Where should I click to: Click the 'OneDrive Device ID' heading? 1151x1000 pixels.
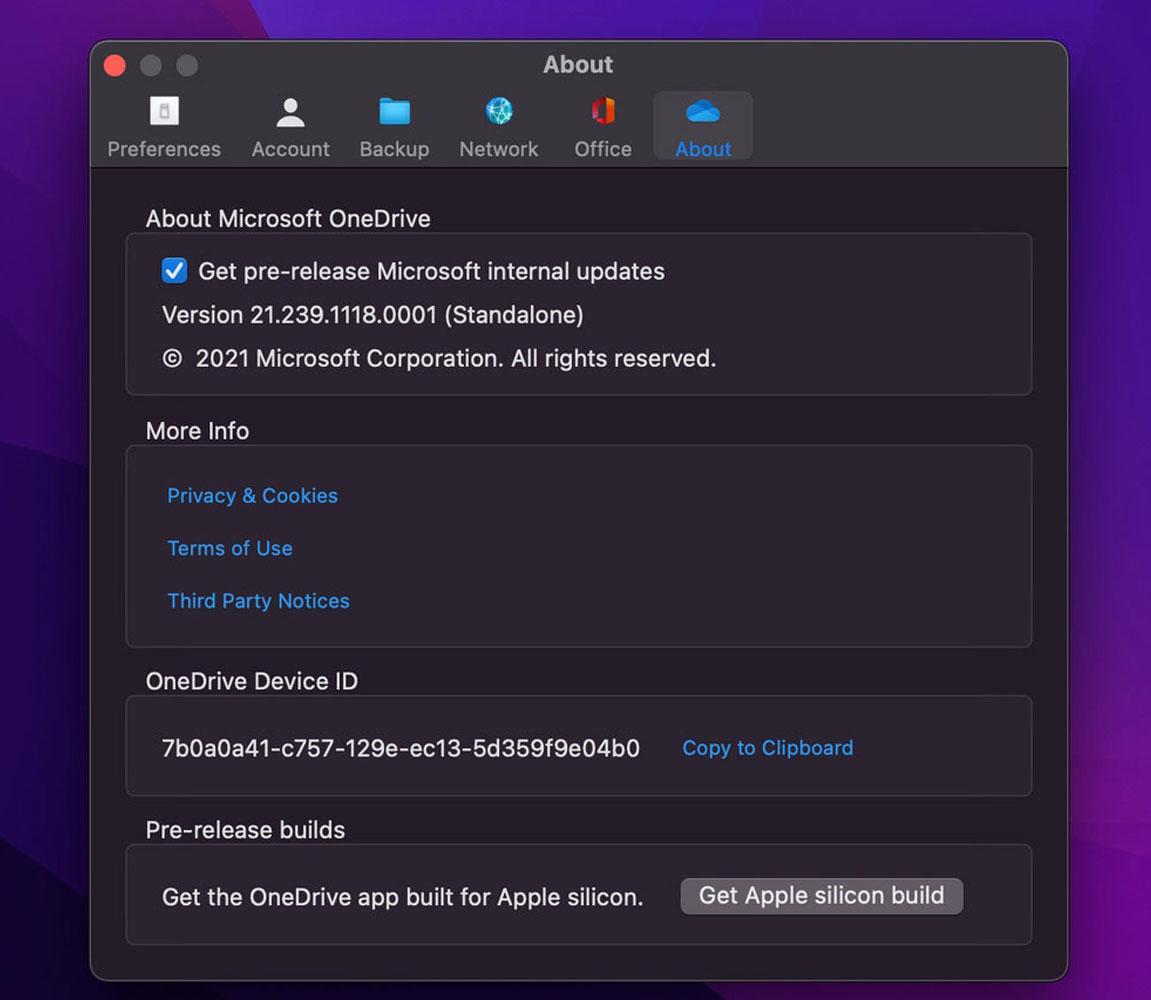(x=252, y=681)
